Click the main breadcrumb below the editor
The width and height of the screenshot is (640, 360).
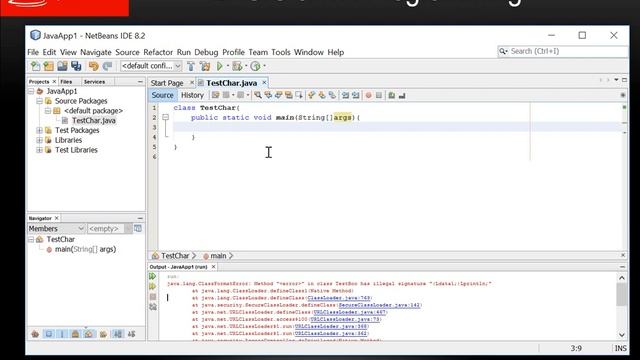pos(218,256)
